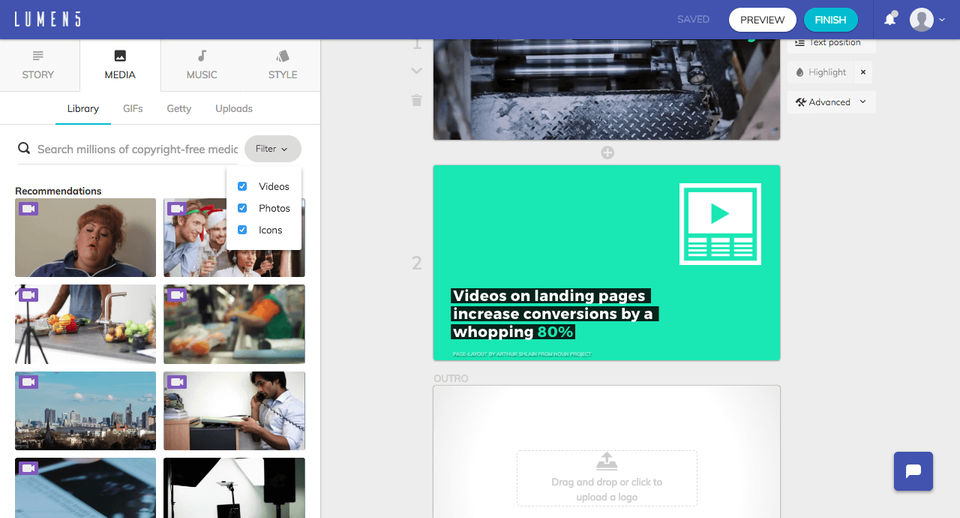Uncheck the Photos filter checkbox

pos(242,208)
